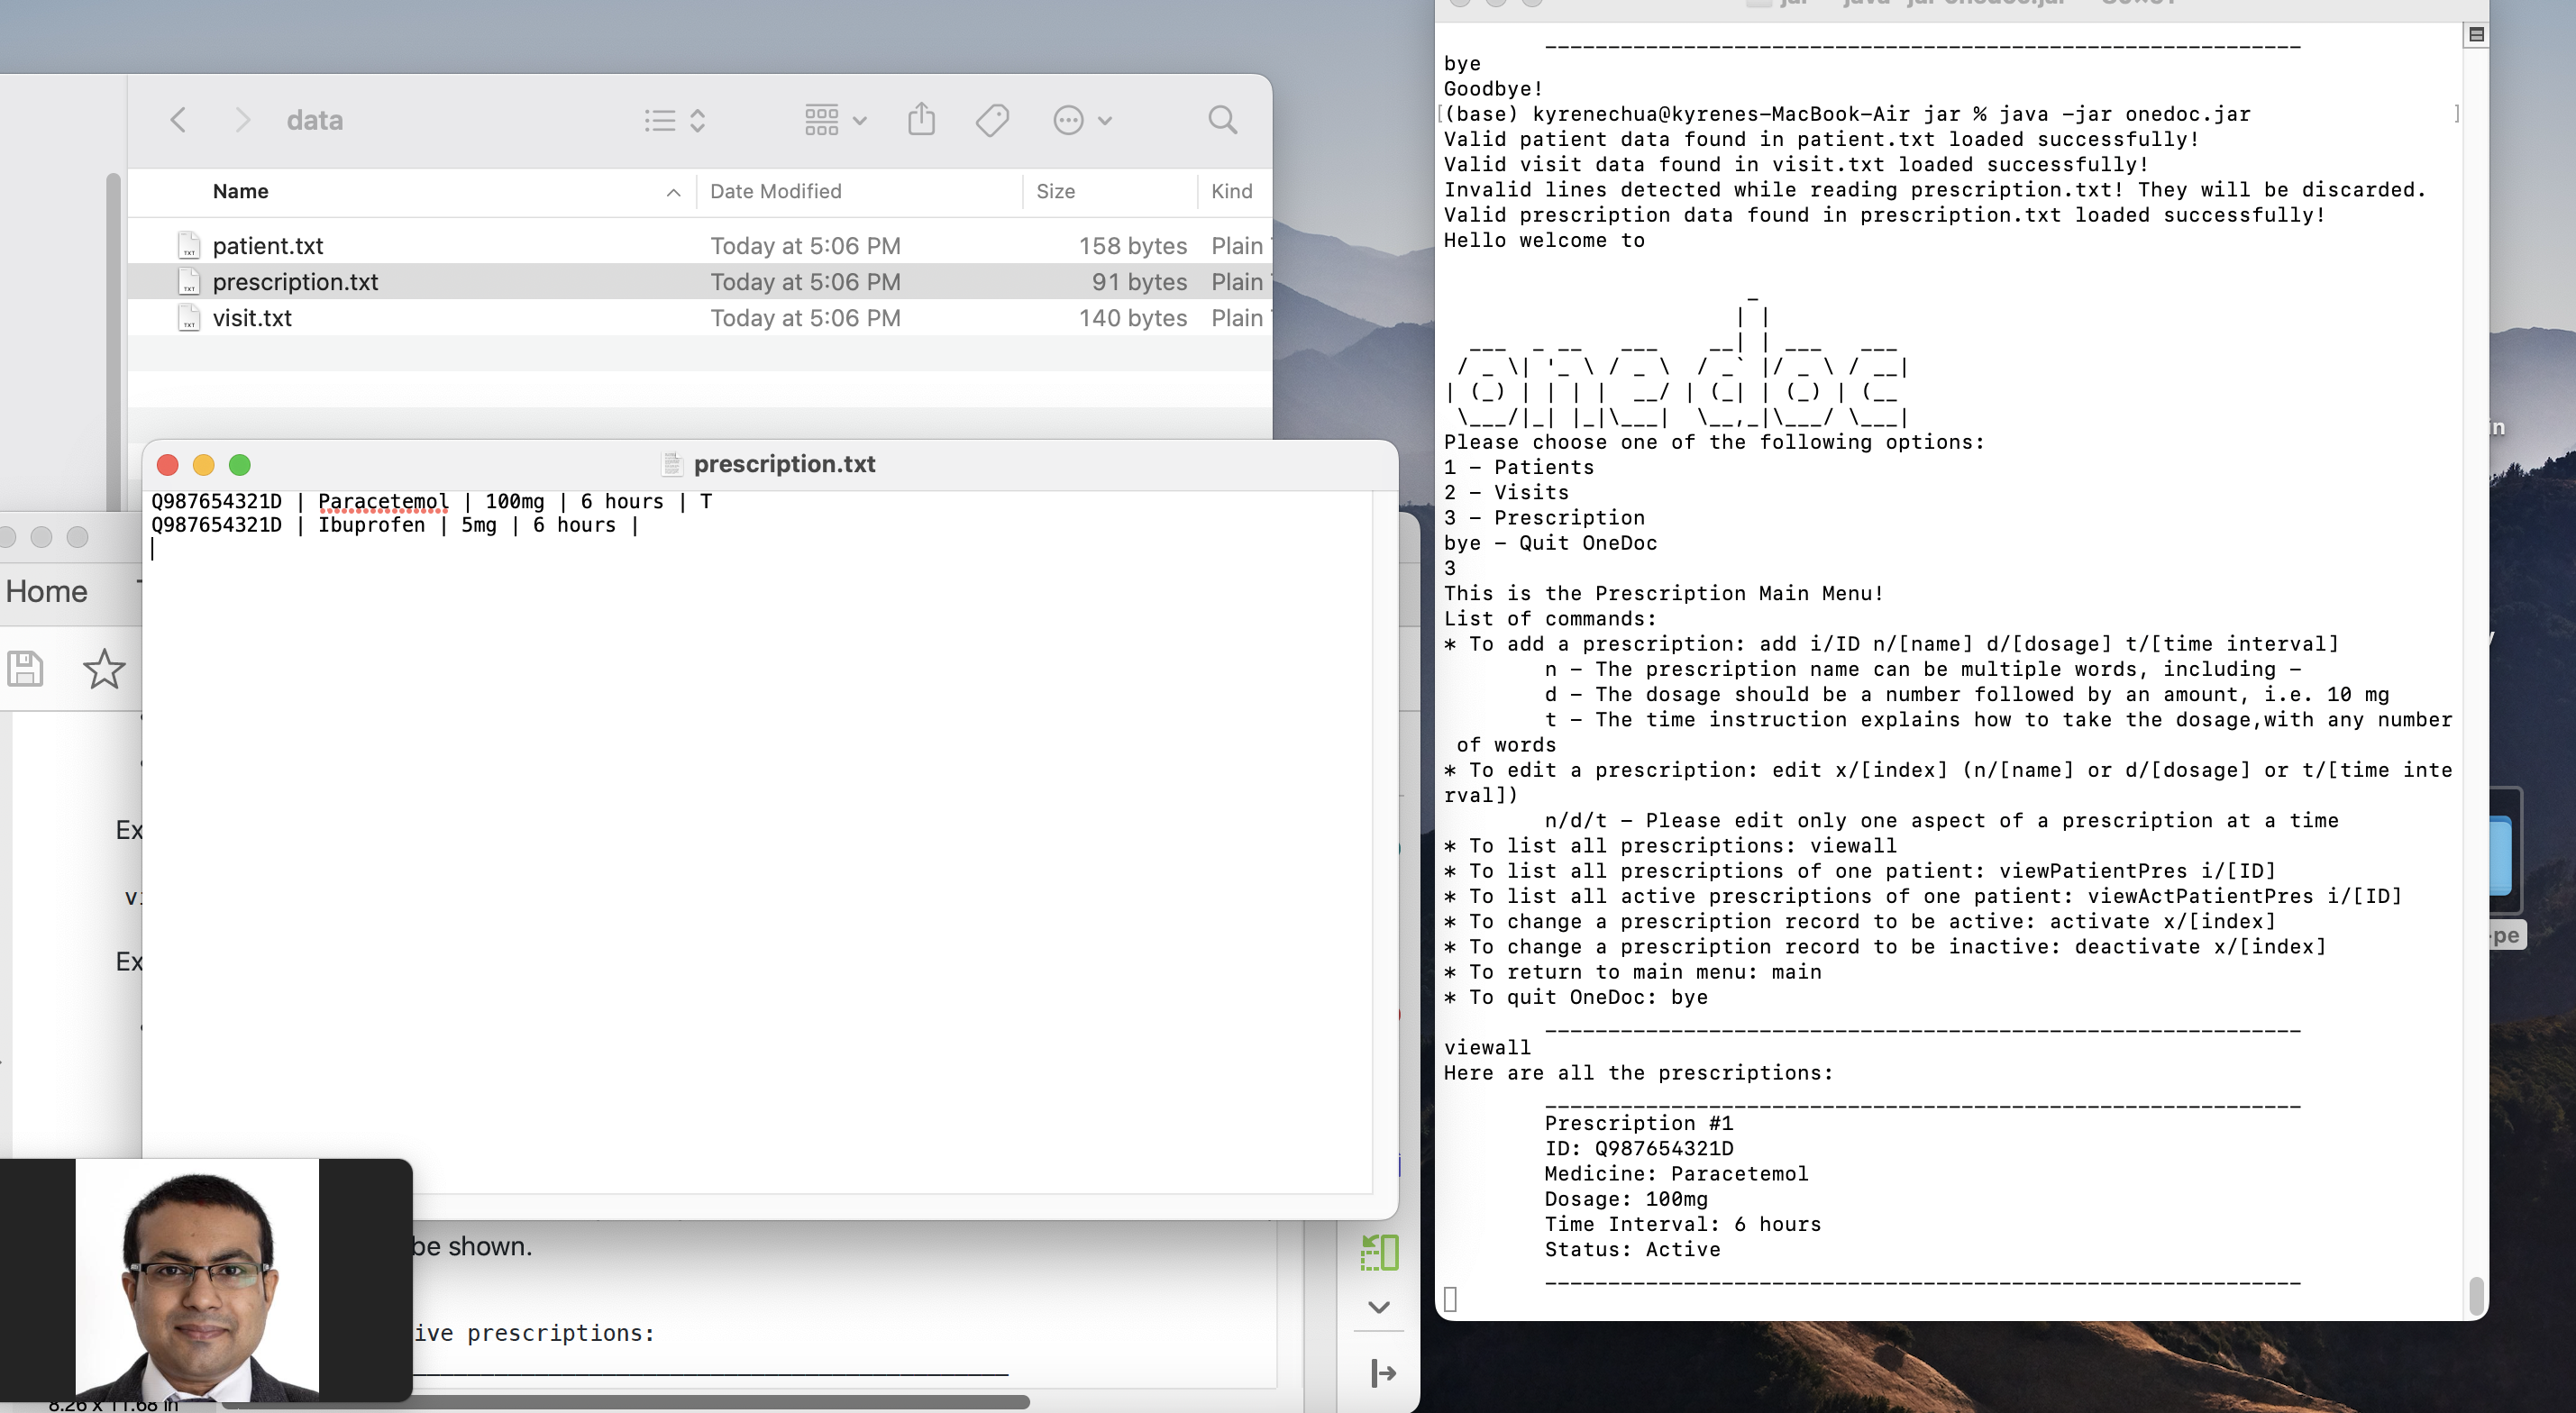
Task: Click the Finder back navigation arrow
Action: coord(179,120)
